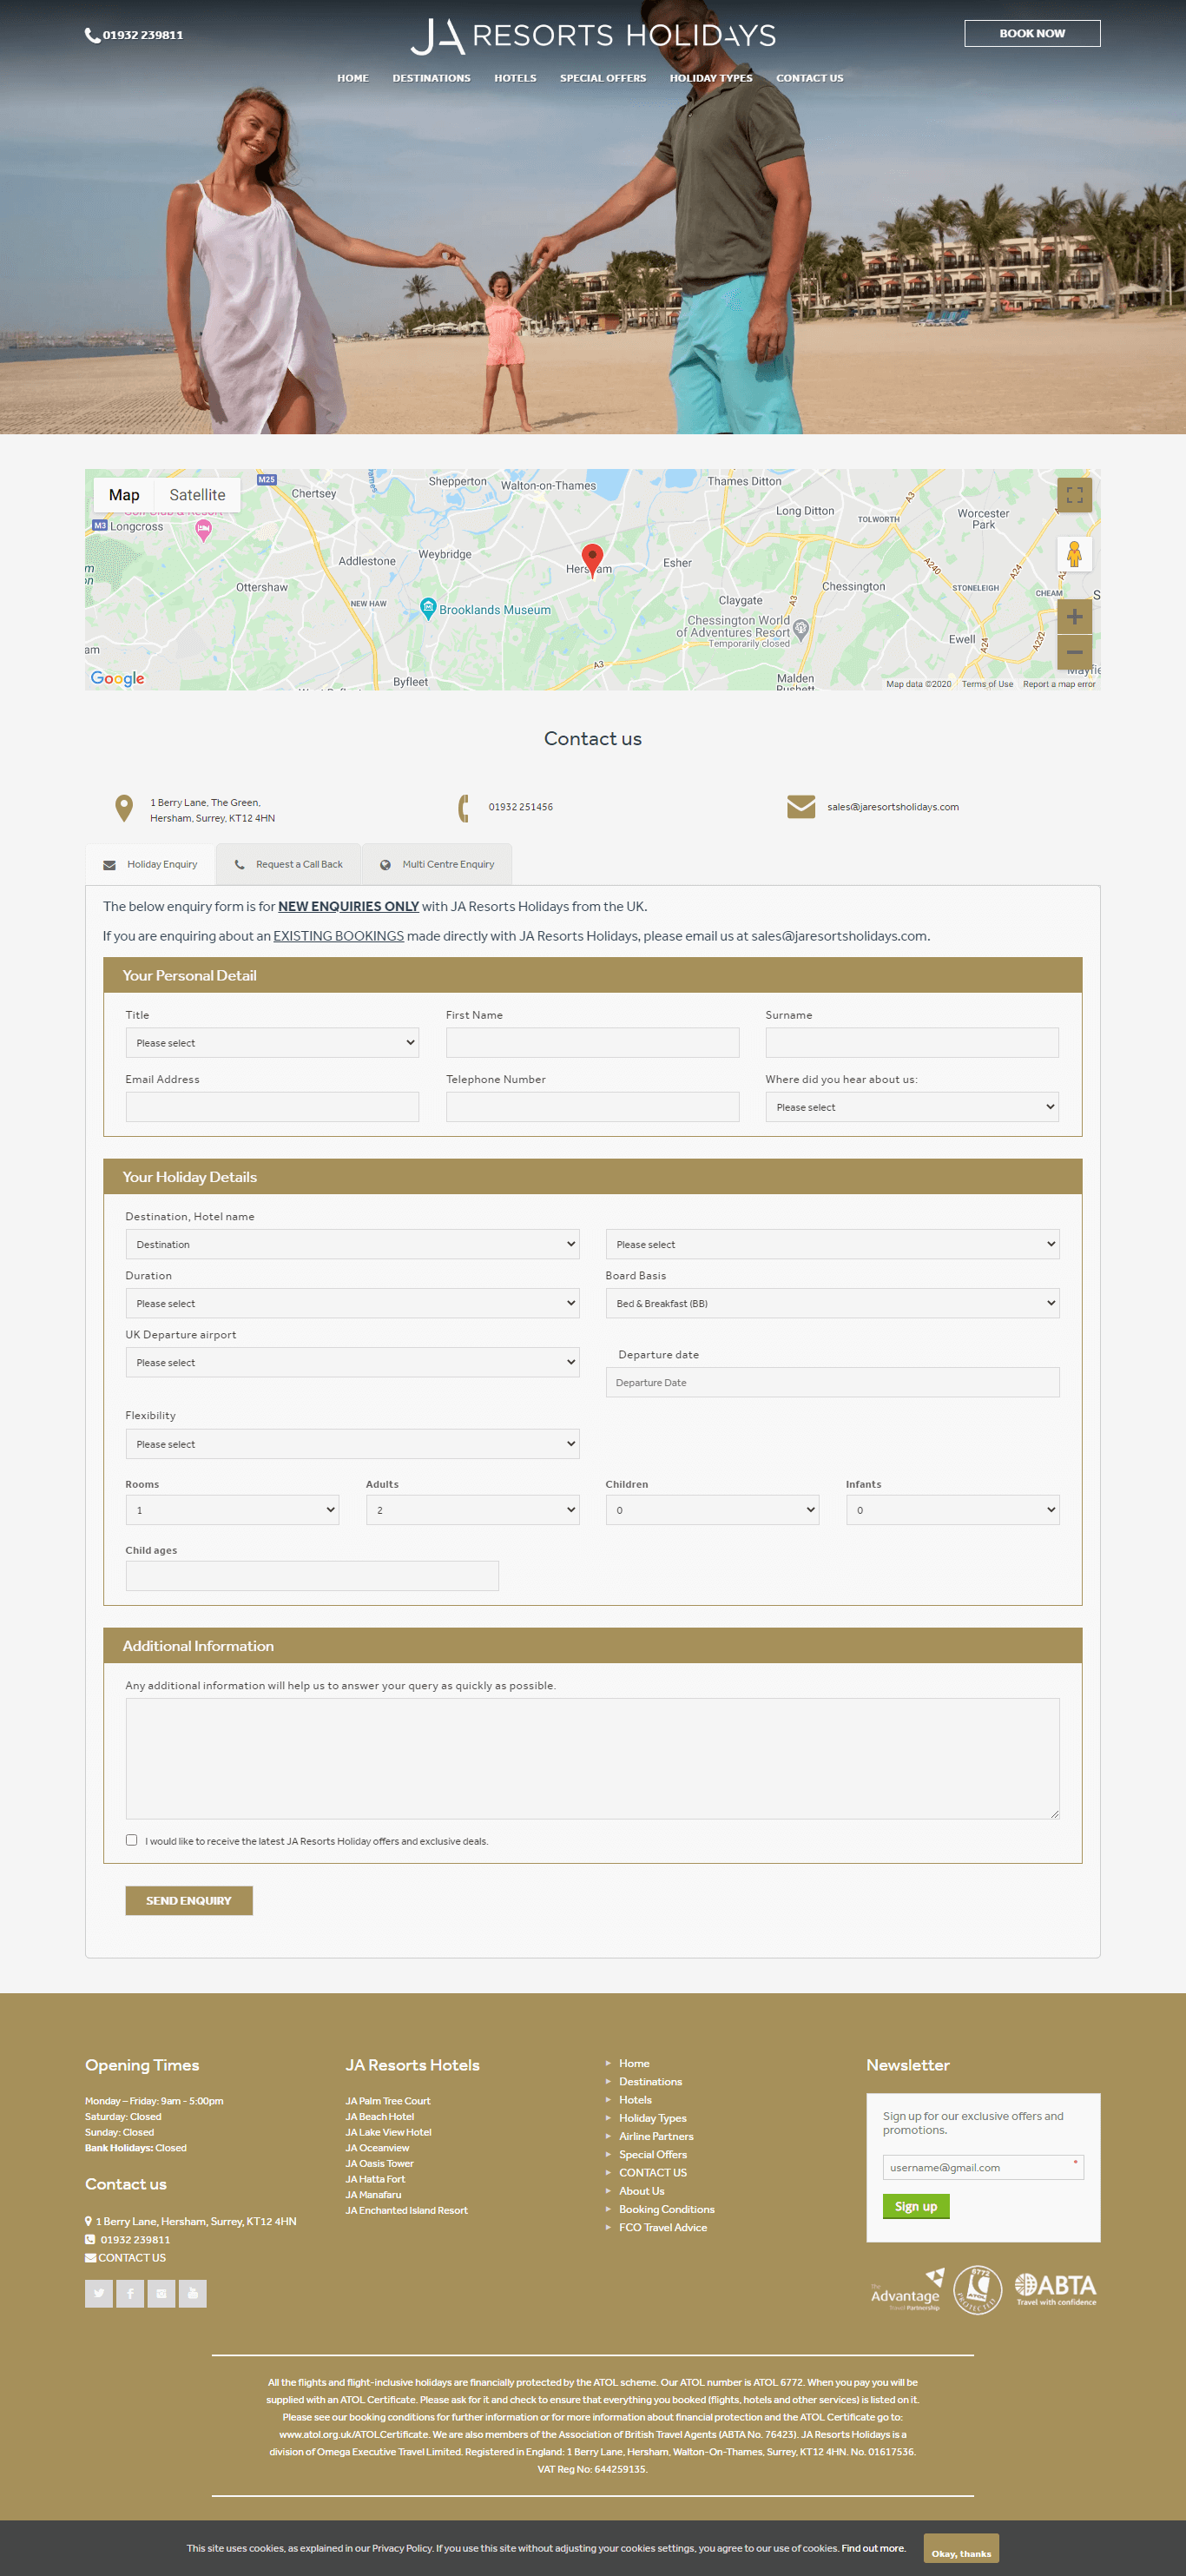Open the footer Airline Partners link
Screen dimensions: 1186x2576
point(656,2136)
